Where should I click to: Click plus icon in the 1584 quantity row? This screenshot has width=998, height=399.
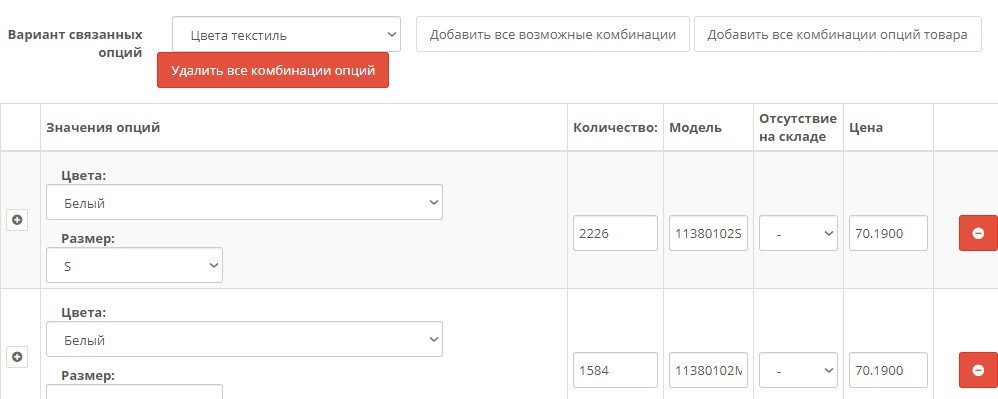[x=17, y=357]
